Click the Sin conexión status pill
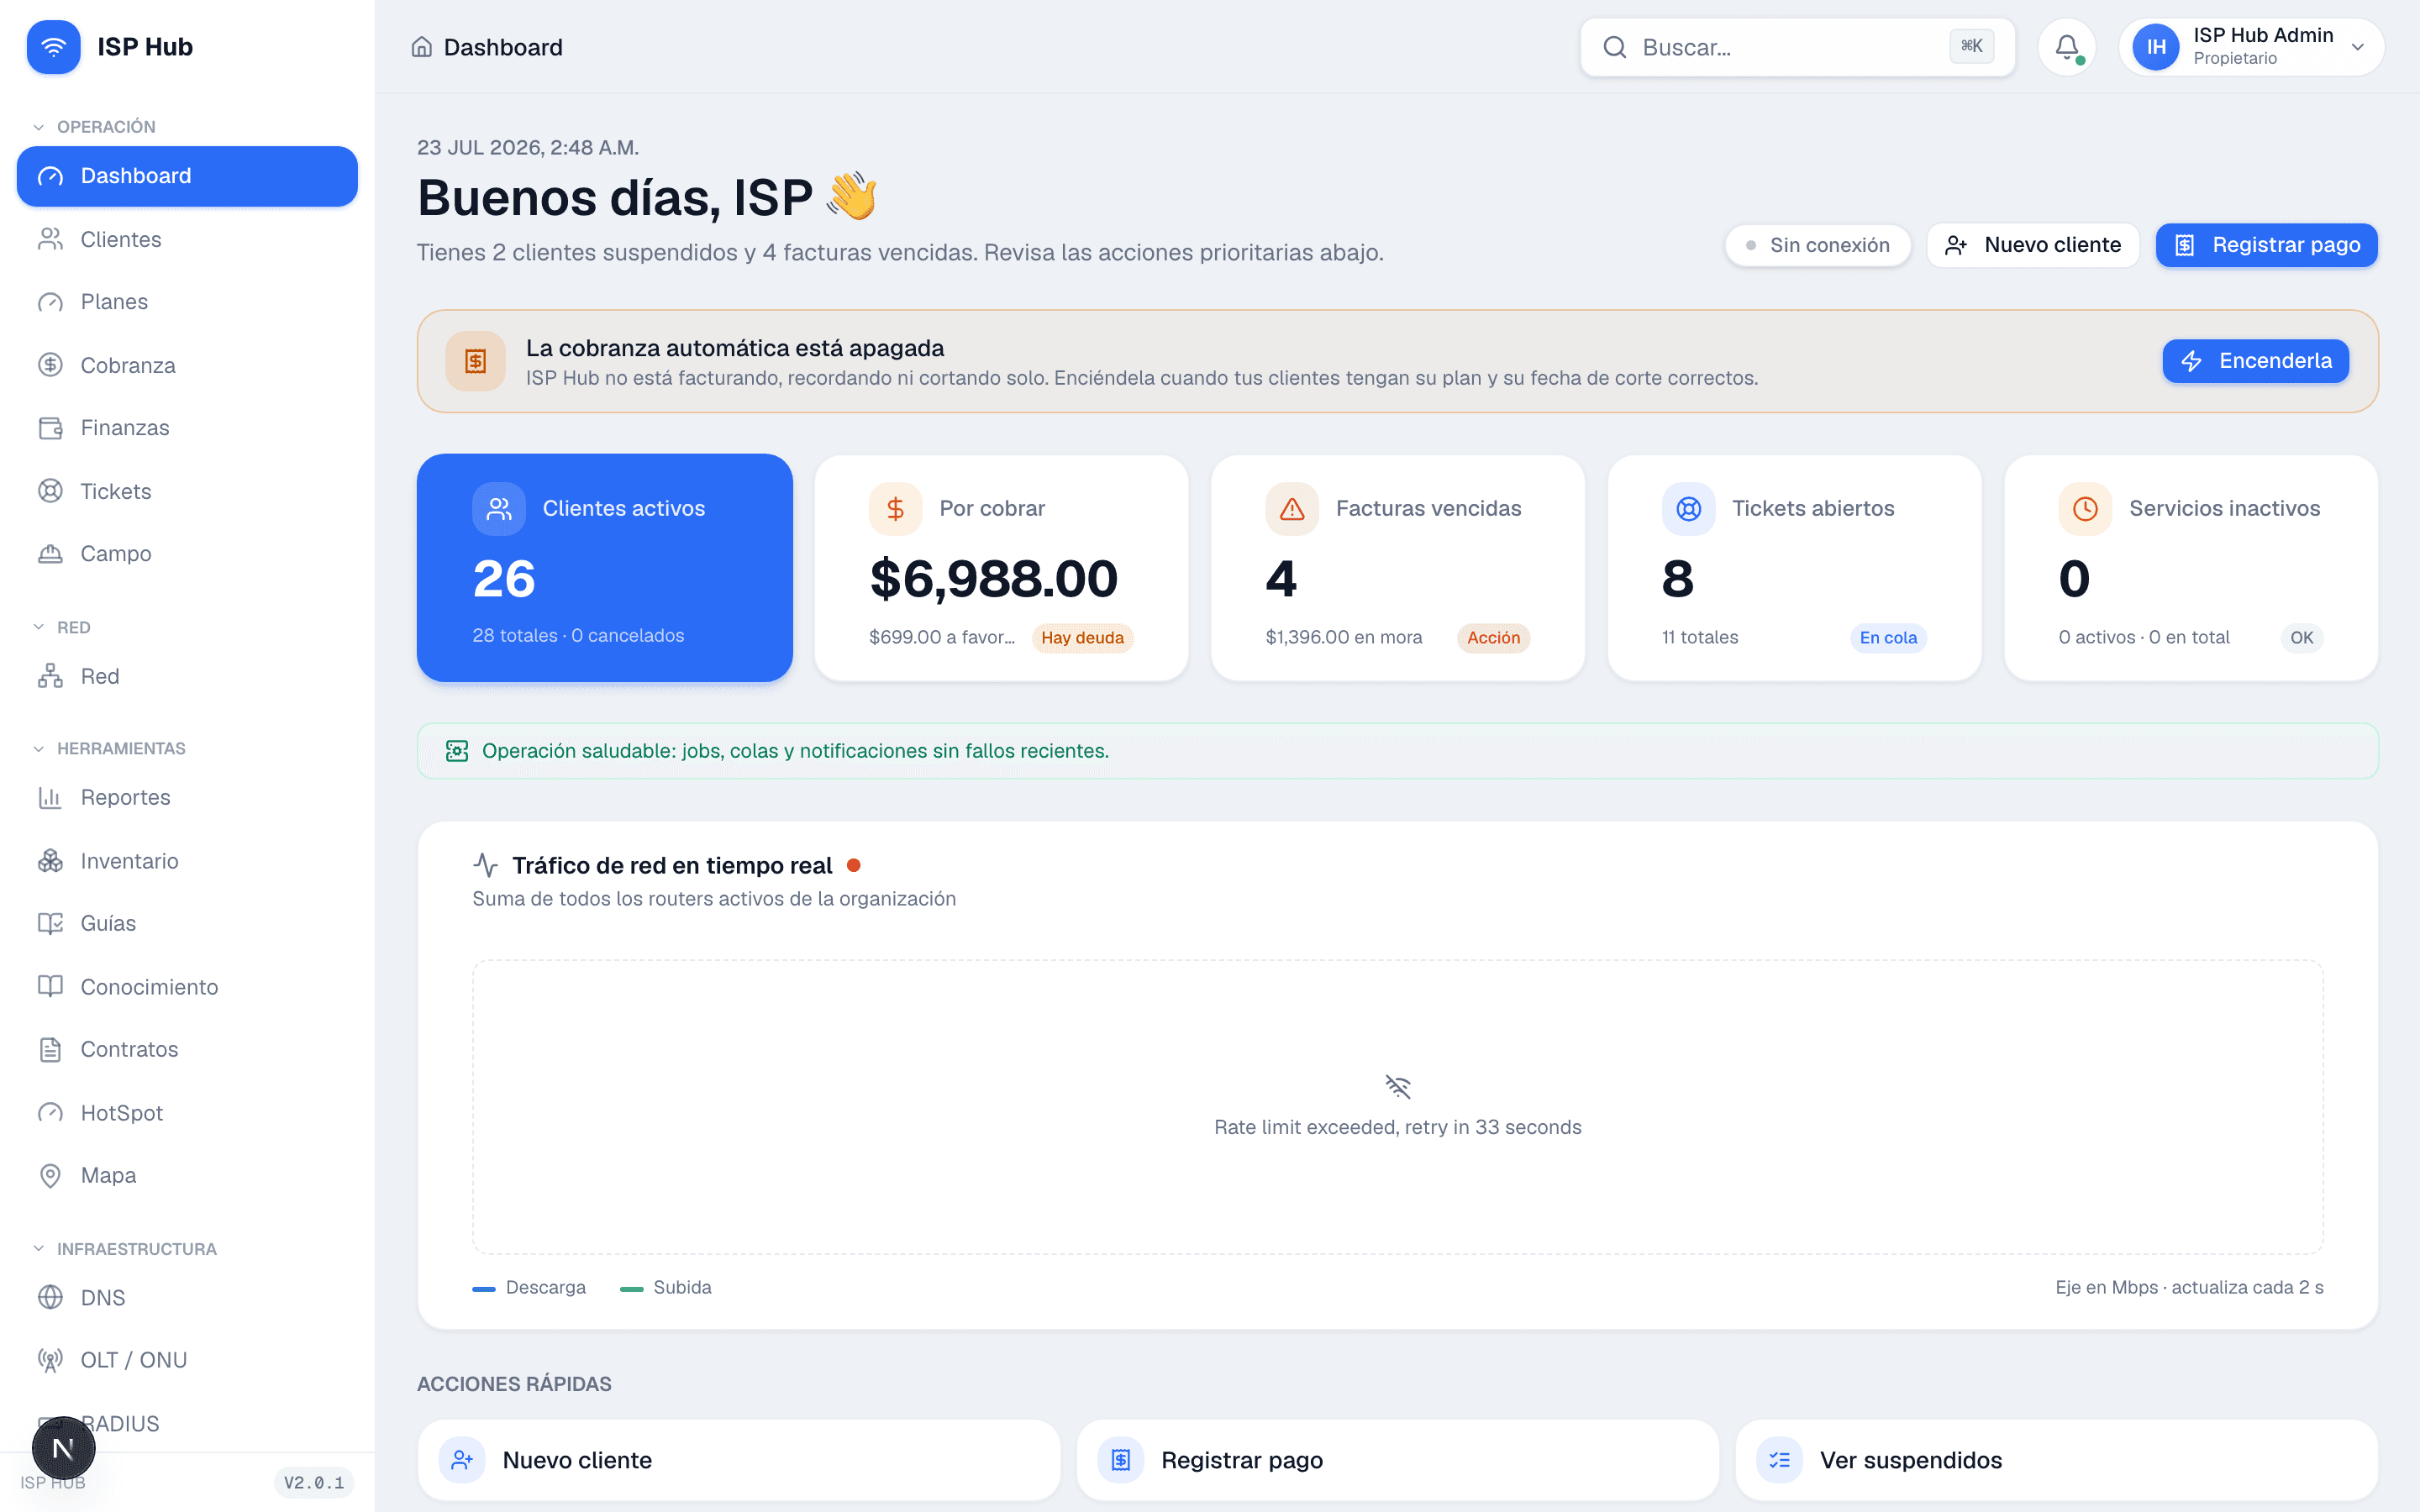This screenshot has width=2420, height=1512. [x=1817, y=245]
